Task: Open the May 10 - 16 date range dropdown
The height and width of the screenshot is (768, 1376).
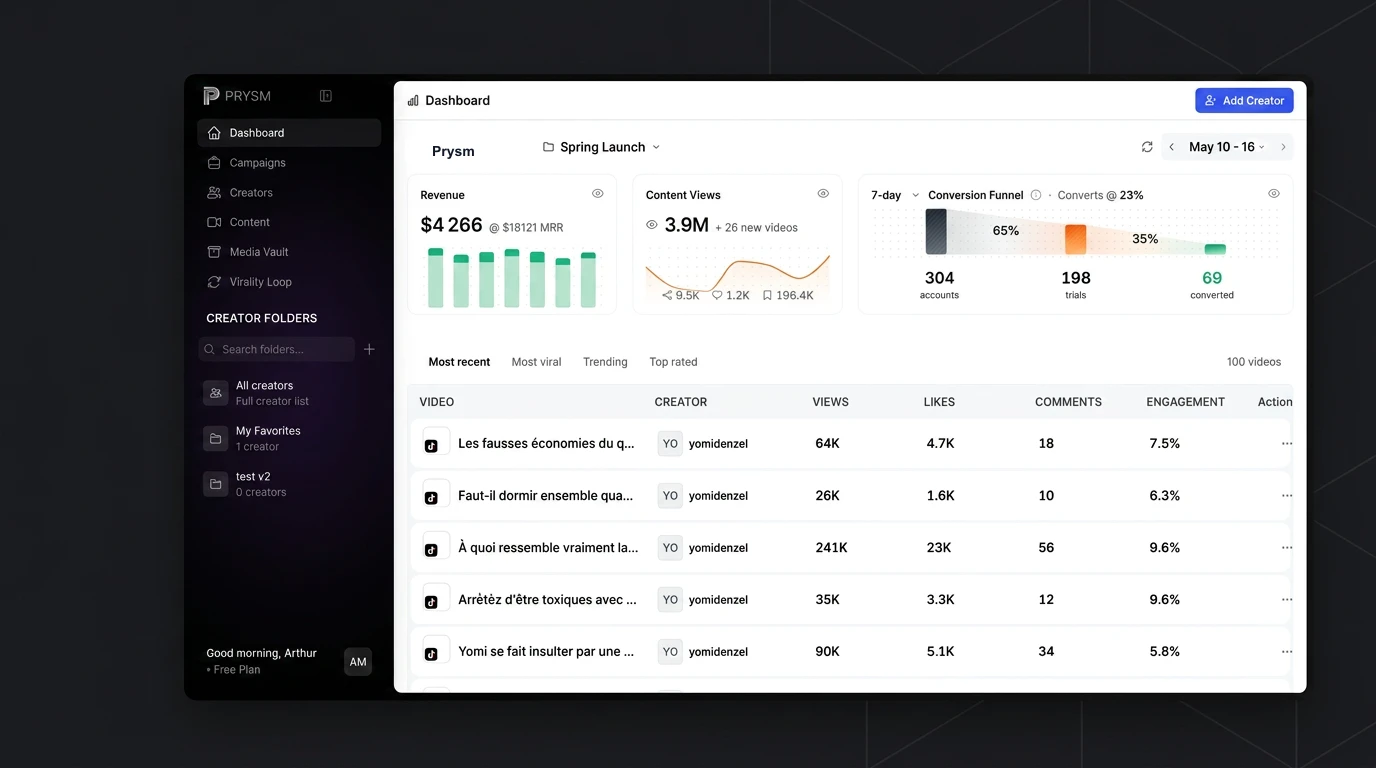Action: (1227, 147)
